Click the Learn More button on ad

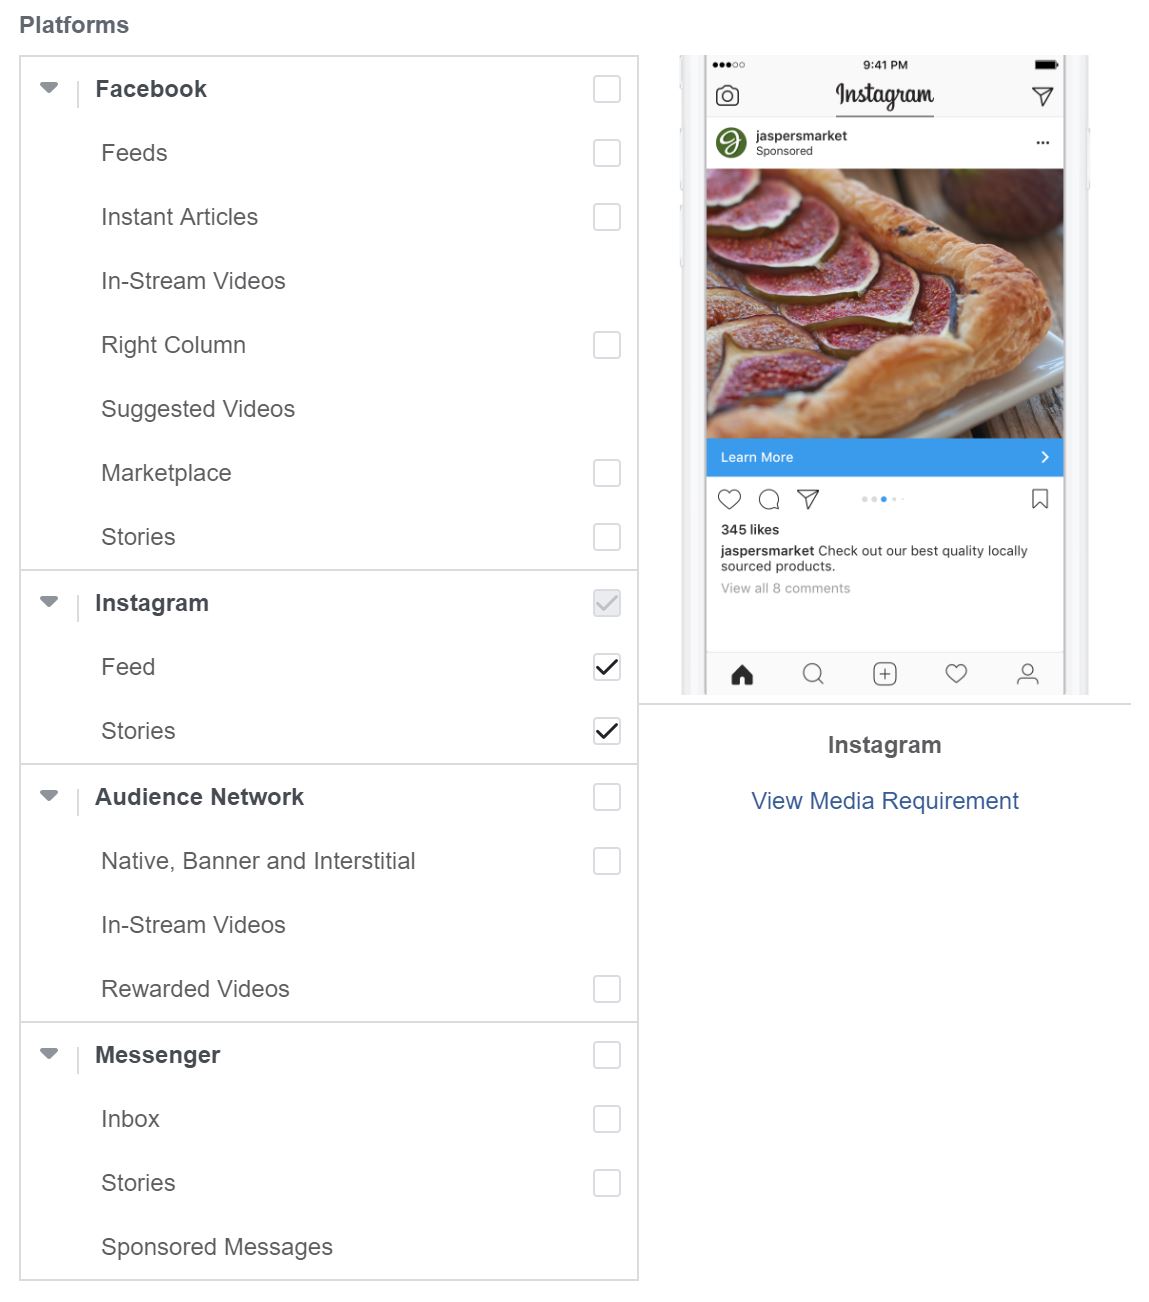pos(884,457)
